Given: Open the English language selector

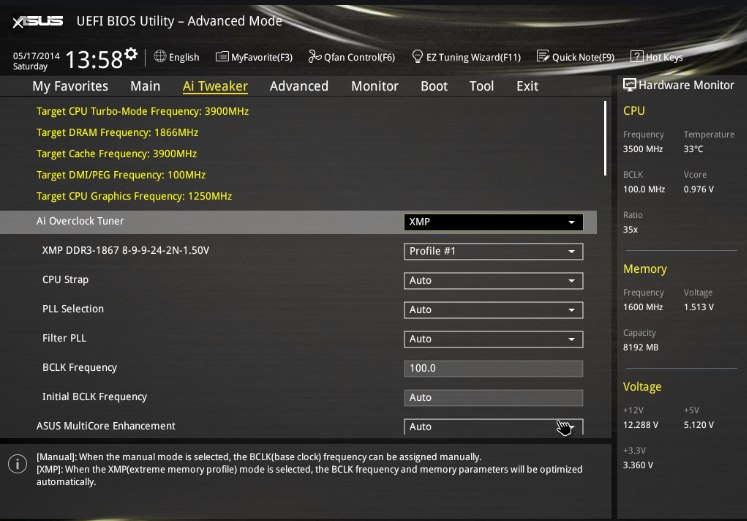Looking at the screenshot, I should coord(177,57).
